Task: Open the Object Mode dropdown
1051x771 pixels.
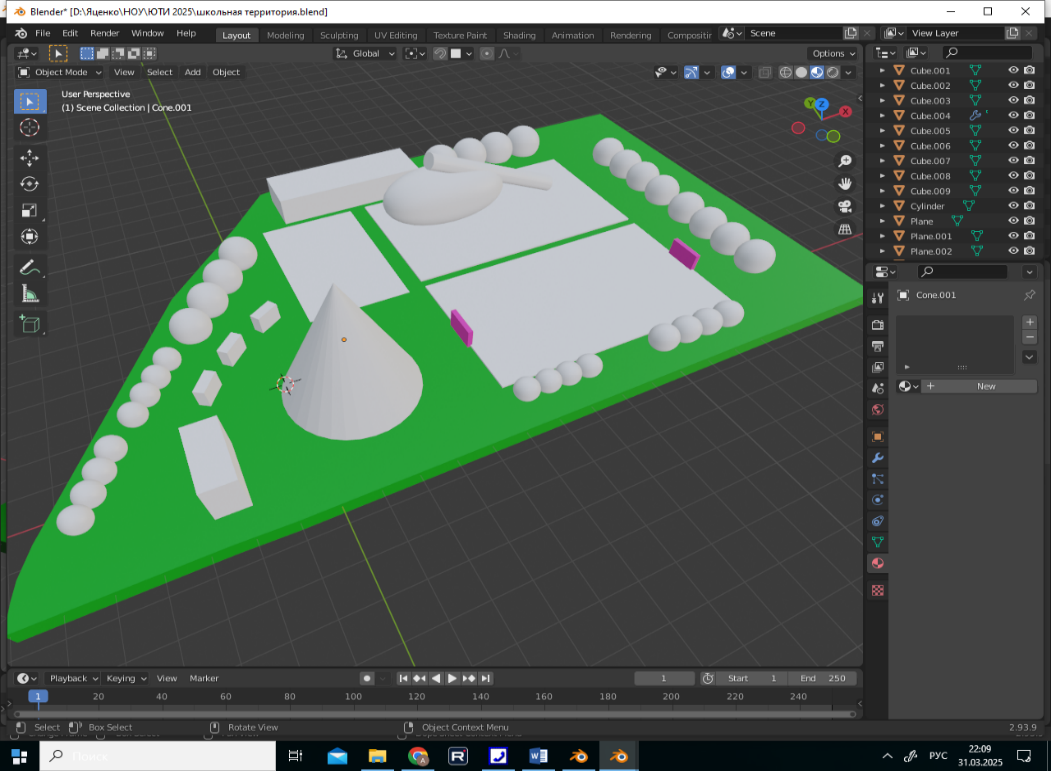Action: (61, 72)
